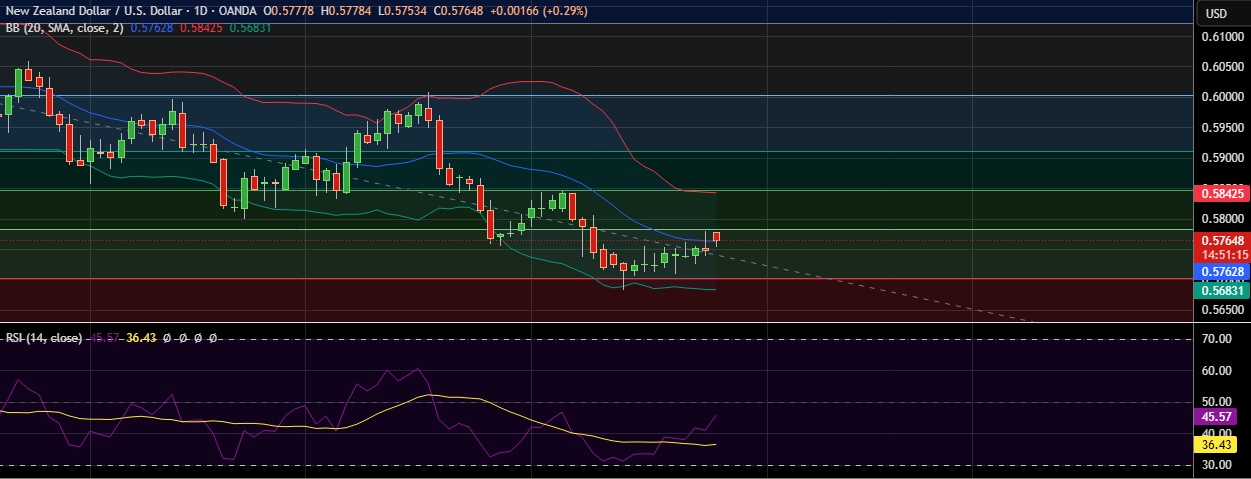Click the red 0.58425 value in BB legend

[x=202, y=28]
